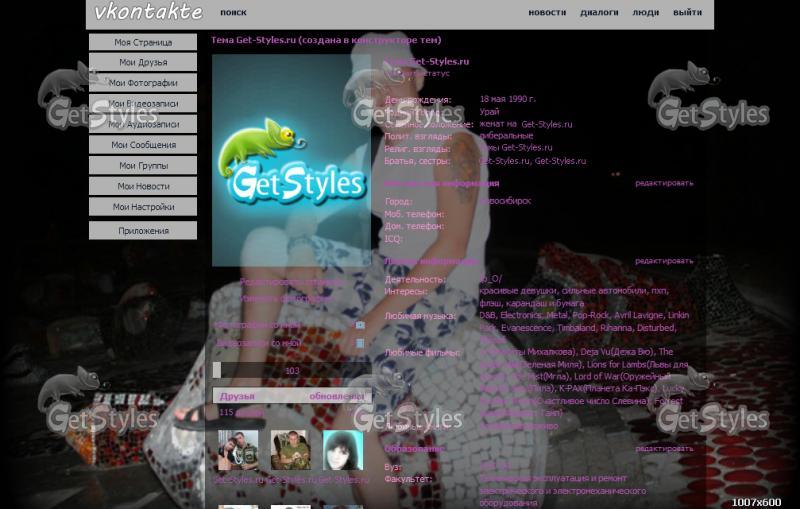Open Приложения in the sidebar

tap(143, 231)
